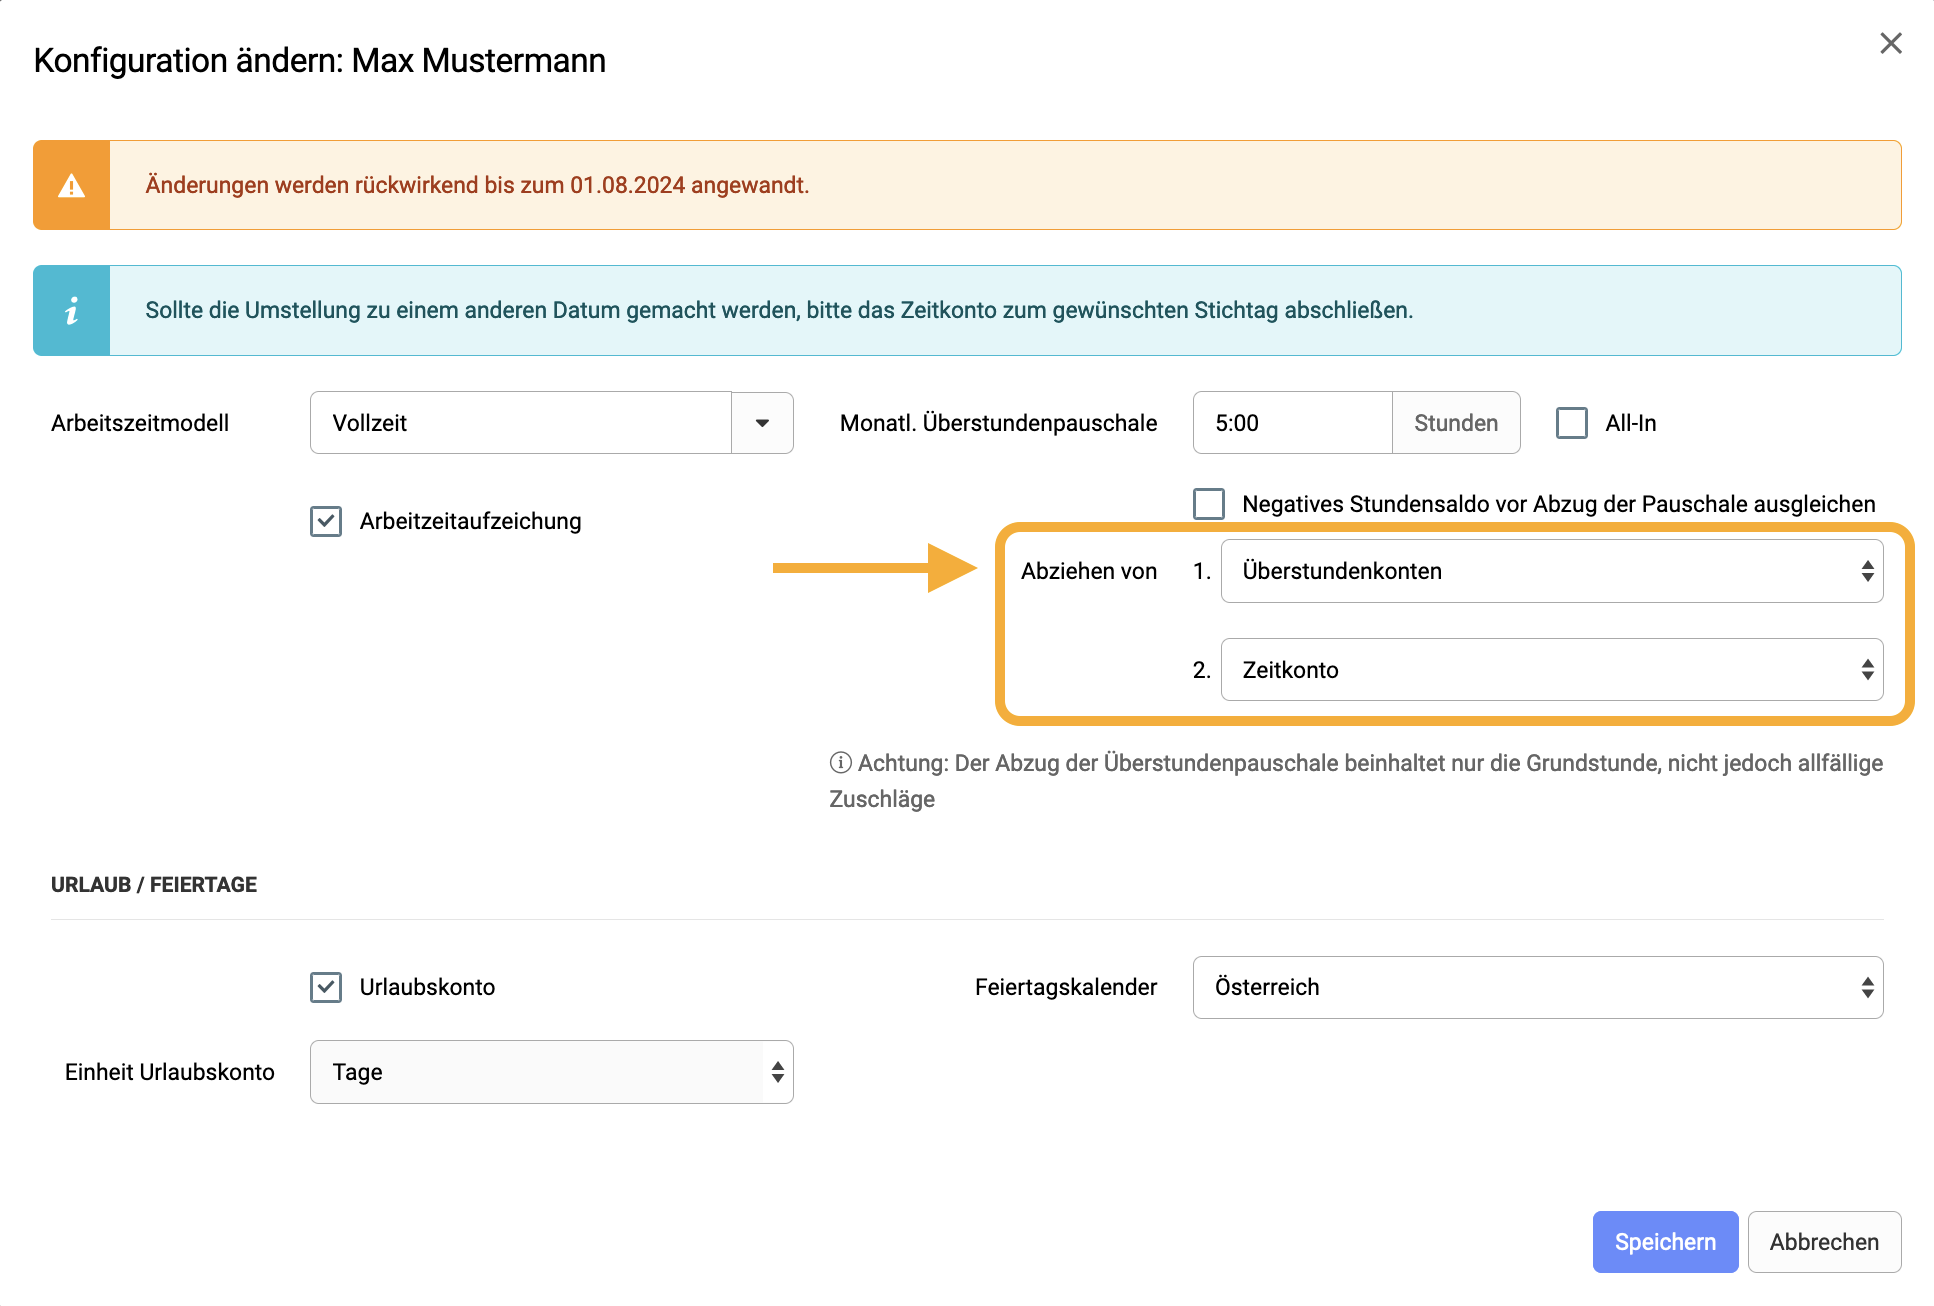Open the Einheit Urlaubskonto dropdown Tage

click(551, 1072)
